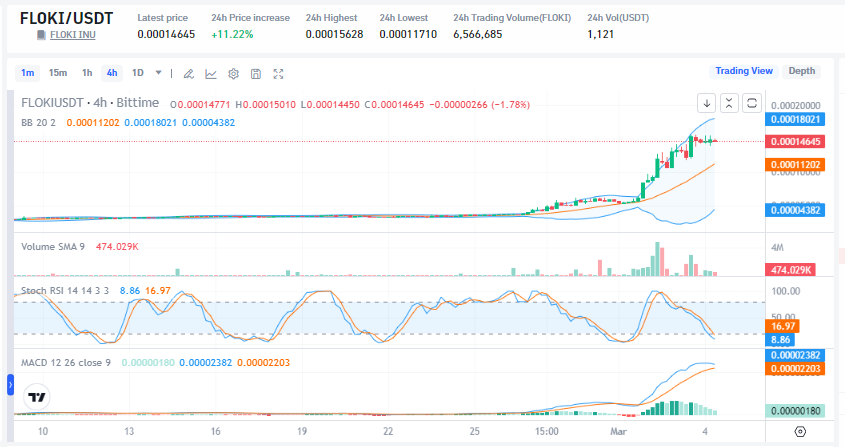This screenshot has width=845, height=447.
Task: Click the volume tag 474.029K on axis
Action: (791, 270)
